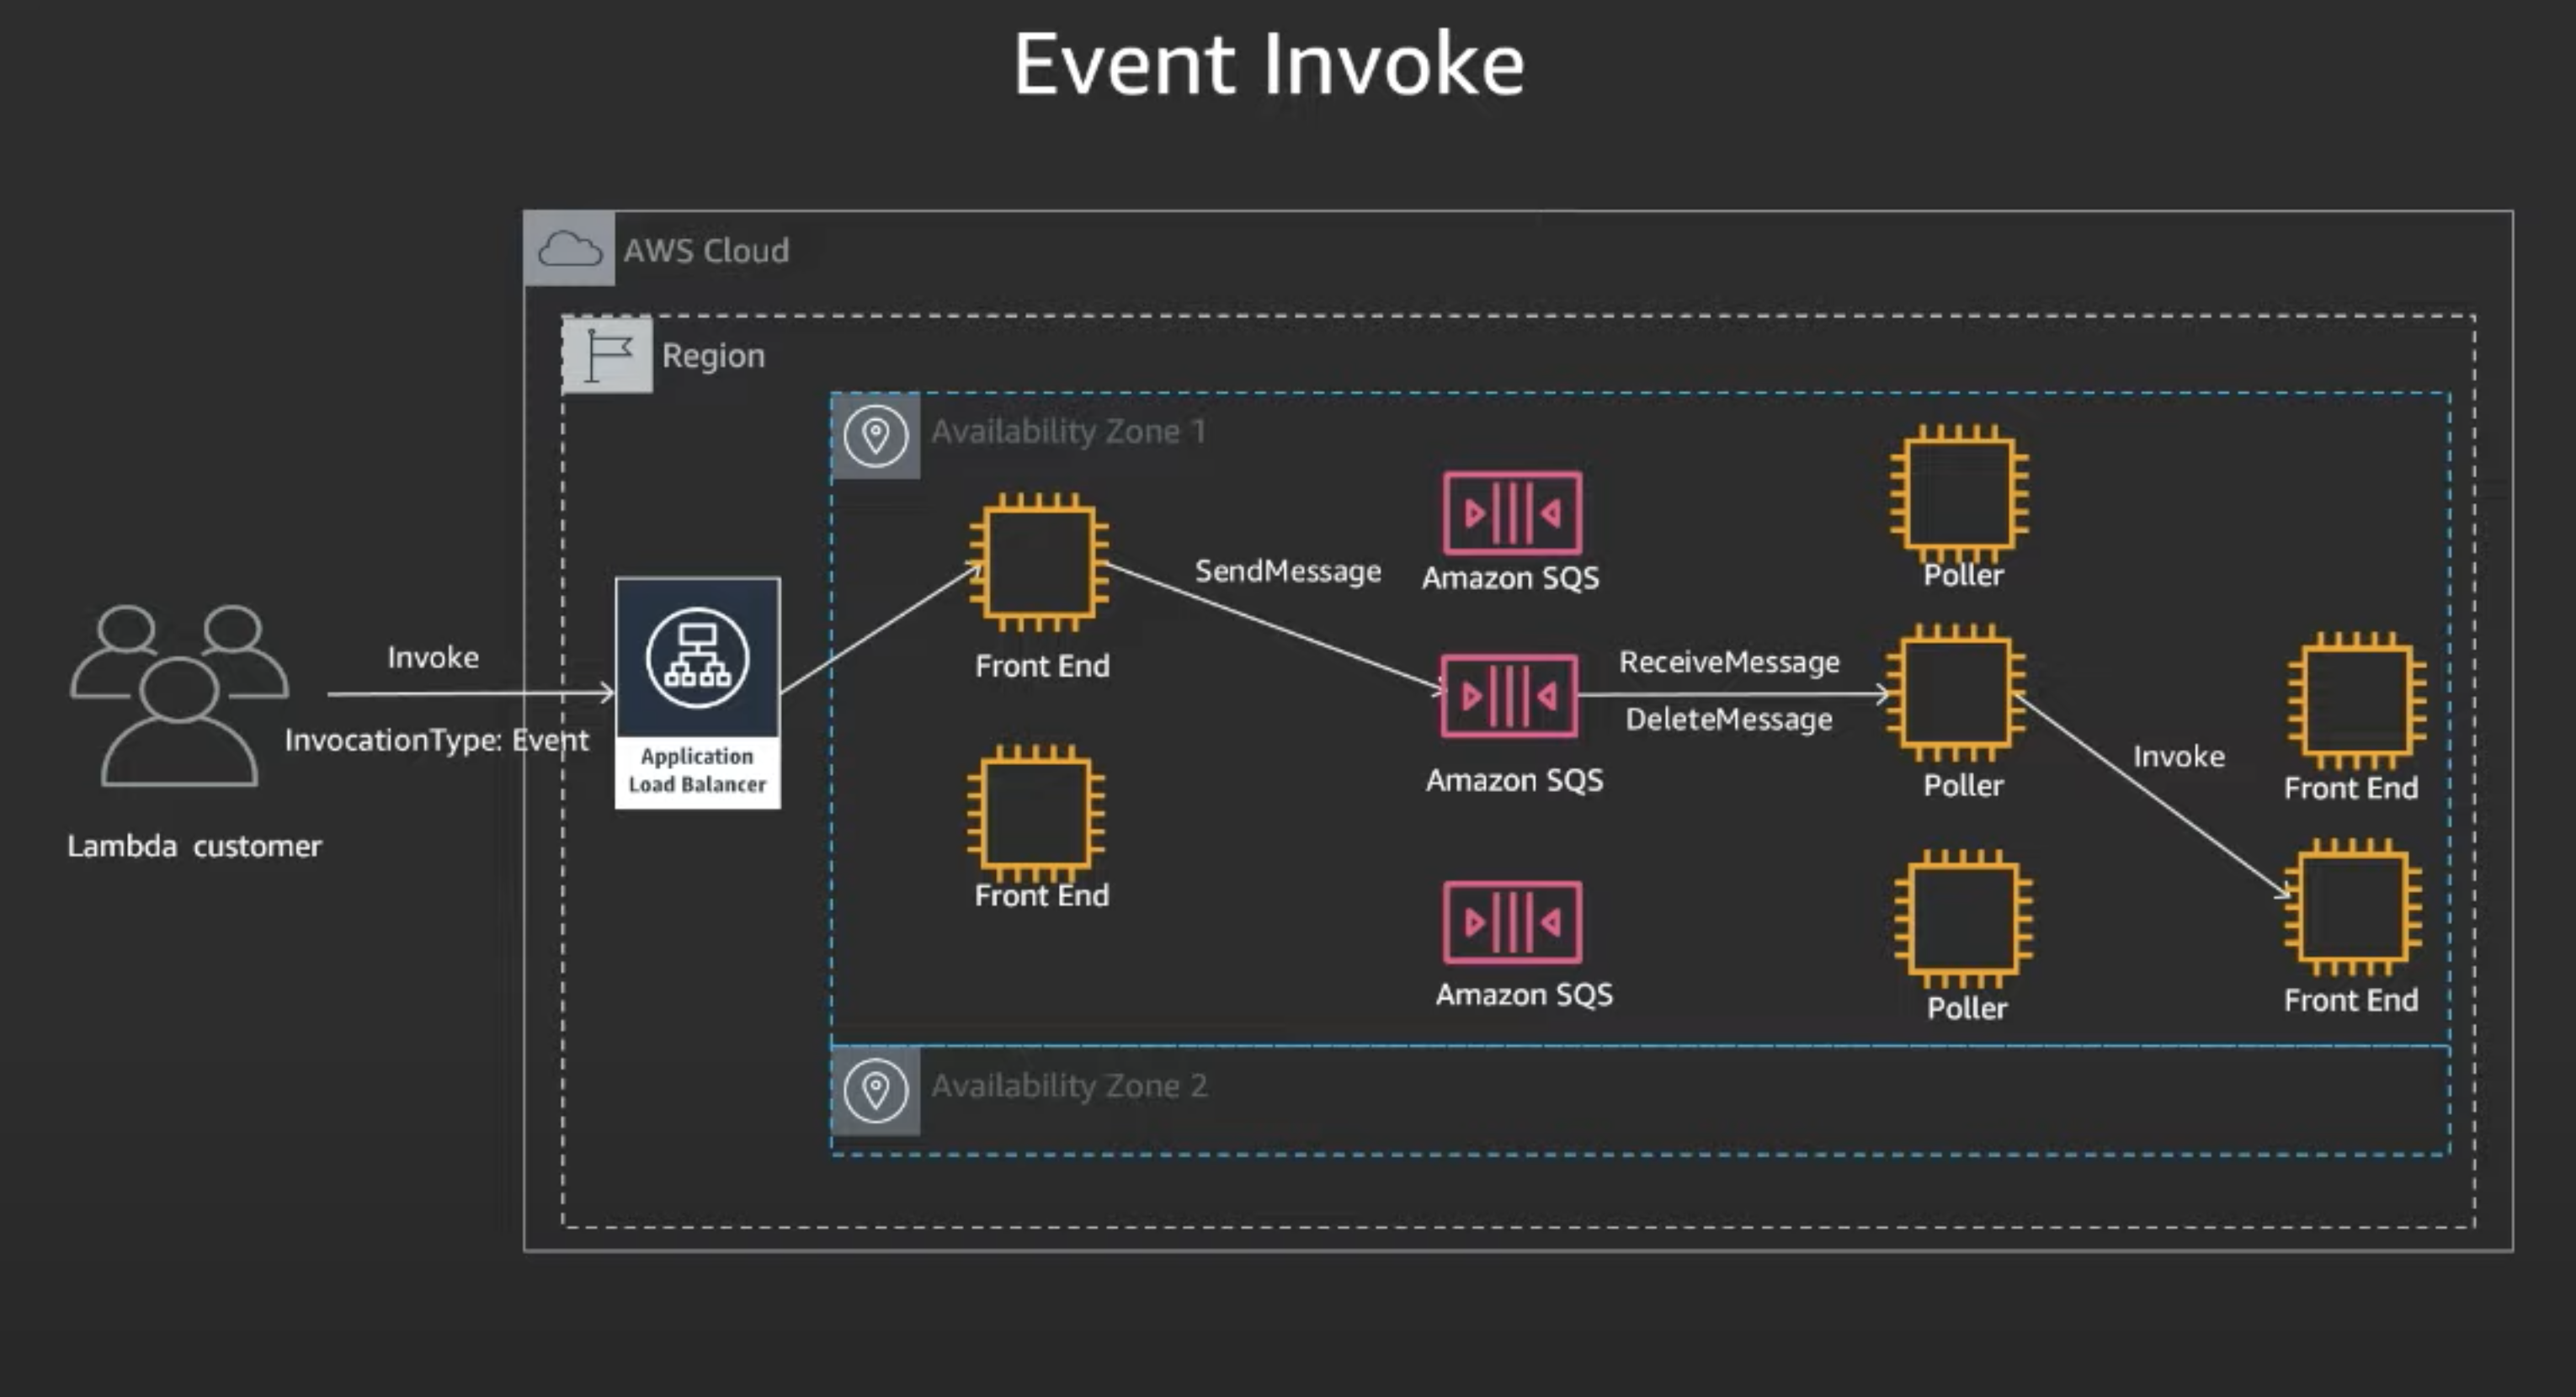Screen dimensions: 2576x1397
Task: Click the Invoke label near Lambda customer
Action: pyautogui.click(x=433, y=657)
